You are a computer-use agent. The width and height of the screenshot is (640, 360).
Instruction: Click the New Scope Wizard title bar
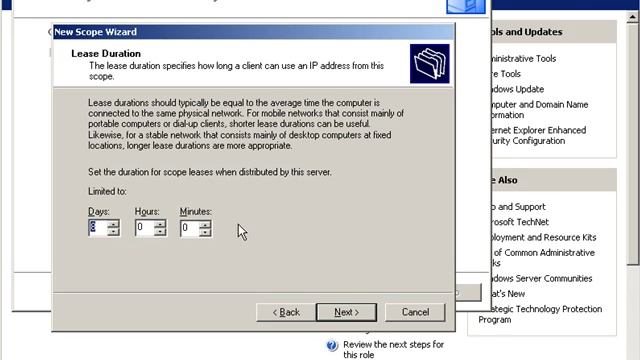coord(253,32)
